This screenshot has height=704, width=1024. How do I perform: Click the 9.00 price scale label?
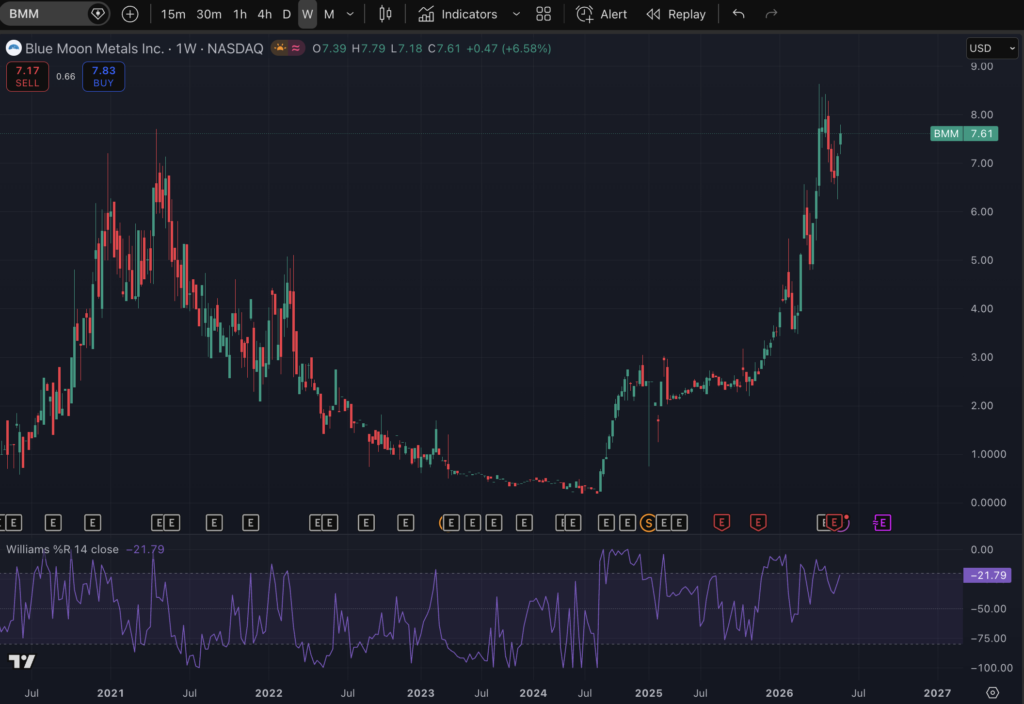pyautogui.click(x=982, y=67)
